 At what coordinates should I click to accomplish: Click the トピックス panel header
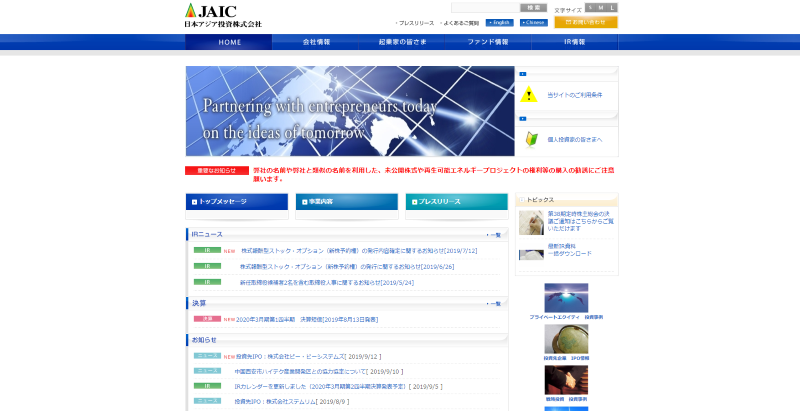coord(567,200)
